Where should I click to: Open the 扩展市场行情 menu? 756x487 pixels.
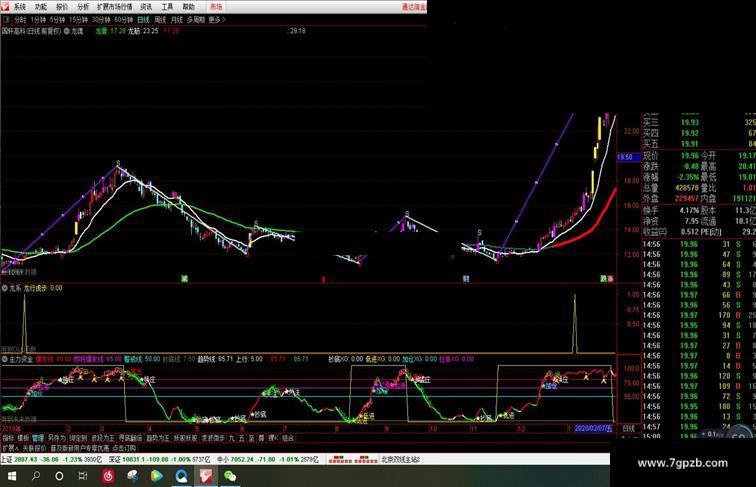click(x=115, y=7)
